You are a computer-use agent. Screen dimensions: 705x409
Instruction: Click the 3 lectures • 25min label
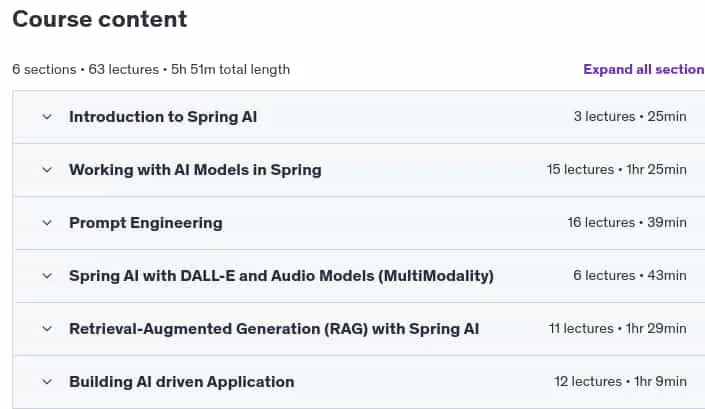click(x=630, y=116)
